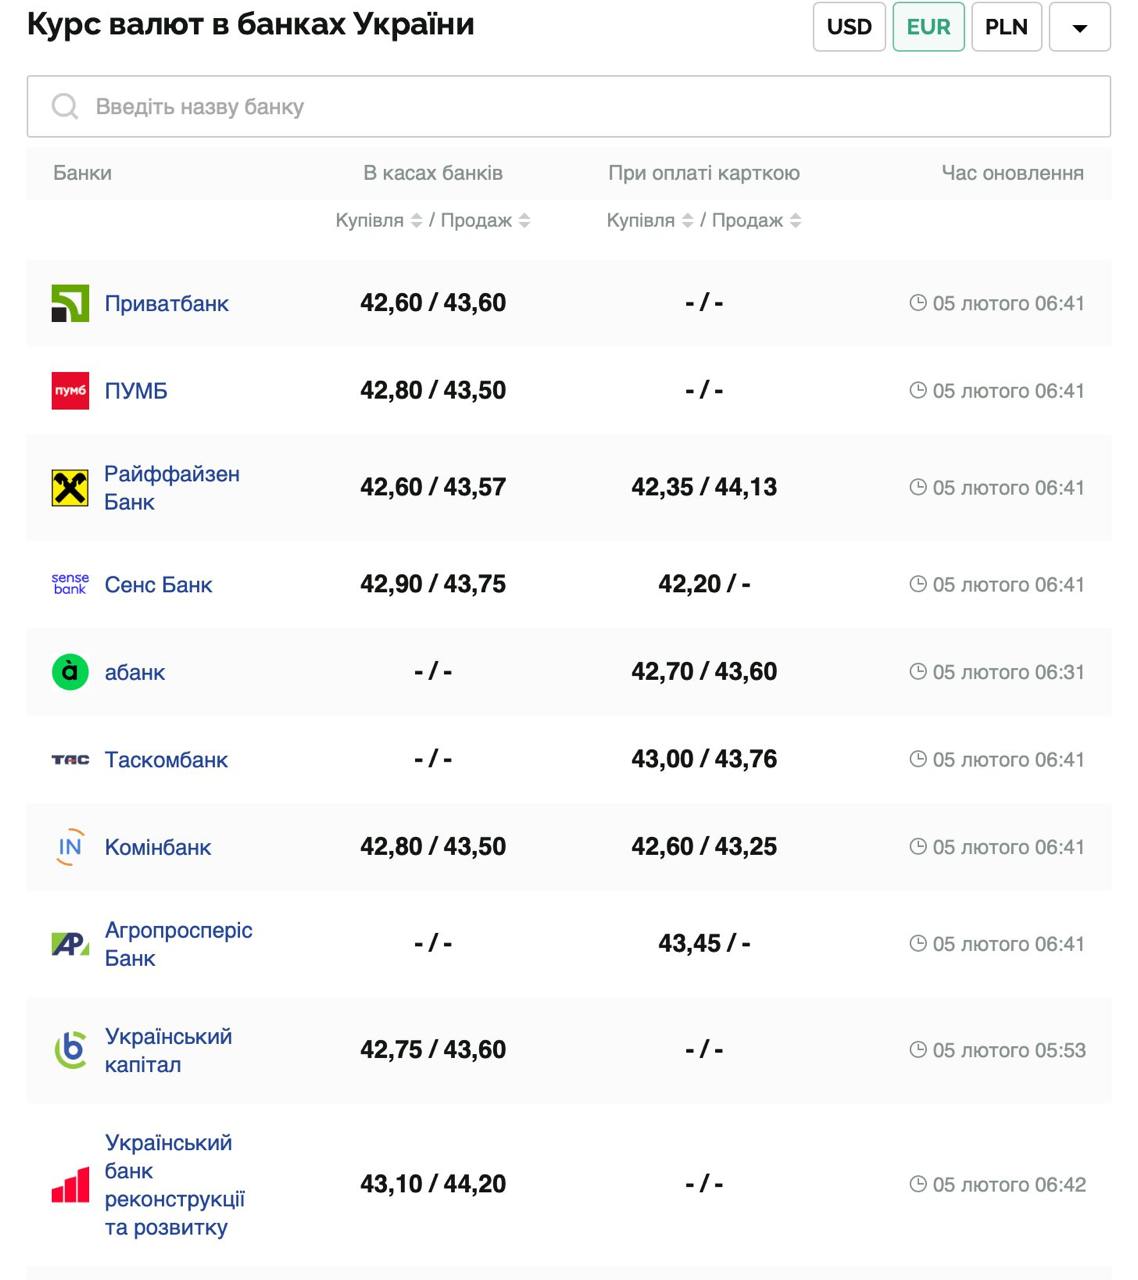Open the more currencies dropdown arrow
This screenshot has height=1280, width=1138.
pyautogui.click(x=1079, y=27)
